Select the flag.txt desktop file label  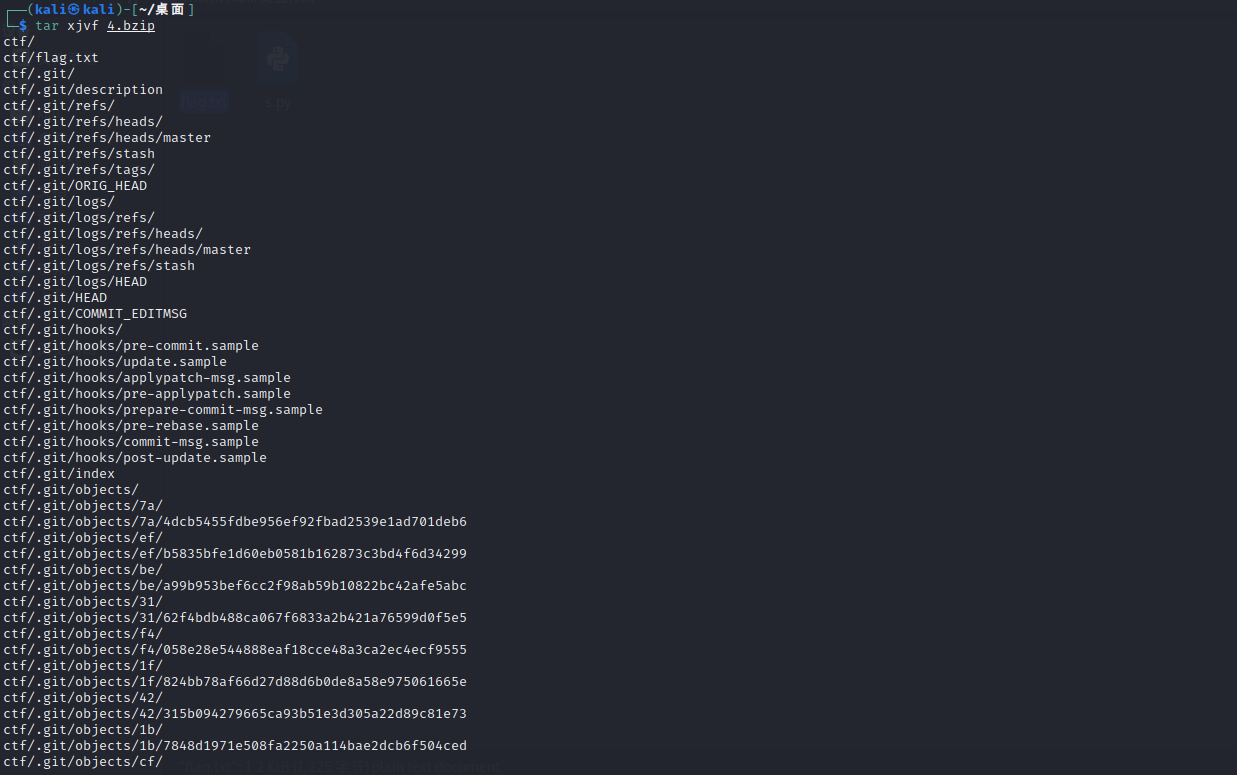pyautogui.click(x=205, y=102)
